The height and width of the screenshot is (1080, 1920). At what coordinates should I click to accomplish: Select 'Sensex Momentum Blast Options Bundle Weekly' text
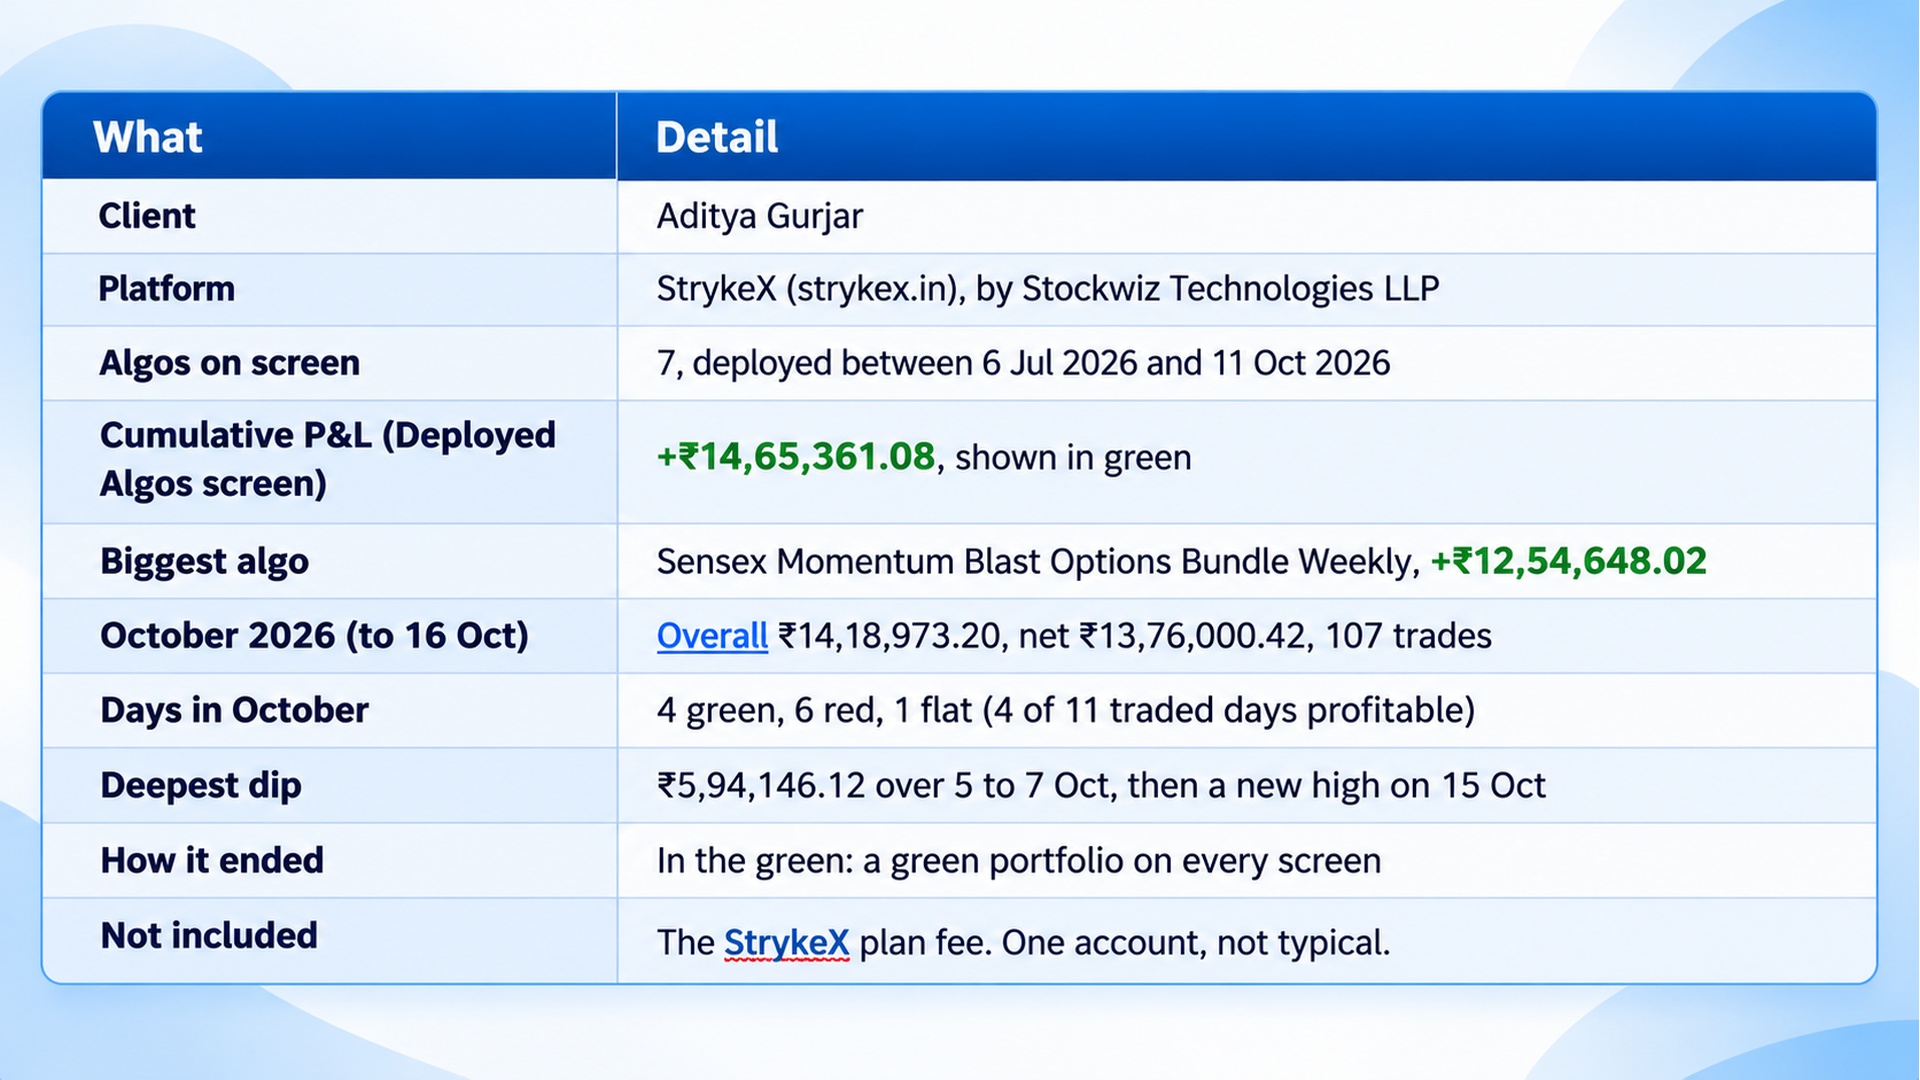(x=1035, y=562)
